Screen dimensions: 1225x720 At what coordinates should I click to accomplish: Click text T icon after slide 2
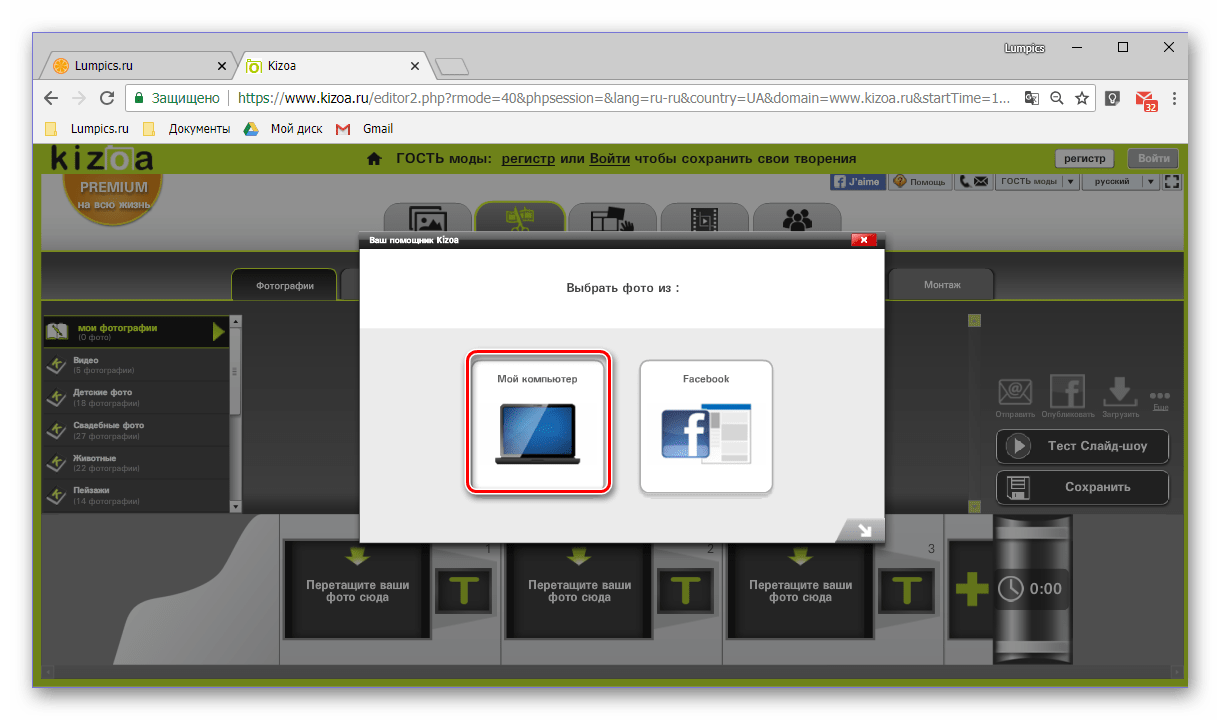(685, 590)
